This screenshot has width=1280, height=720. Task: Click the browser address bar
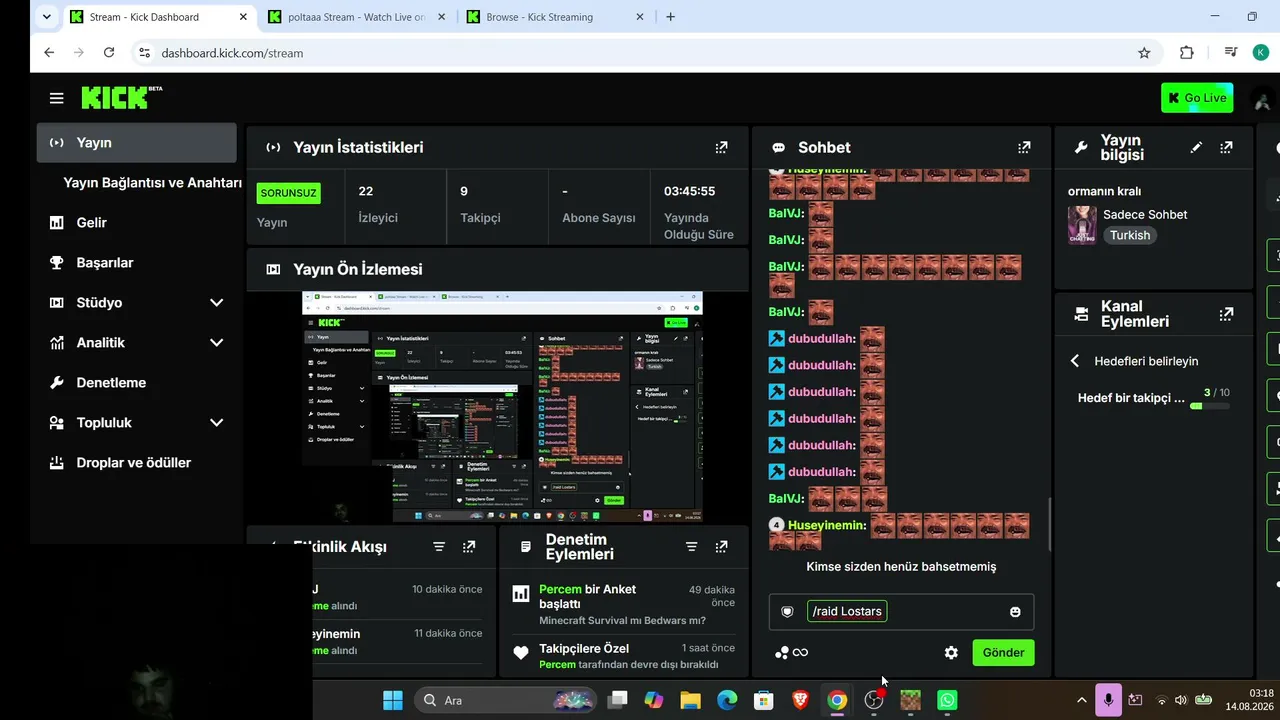(x=640, y=53)
